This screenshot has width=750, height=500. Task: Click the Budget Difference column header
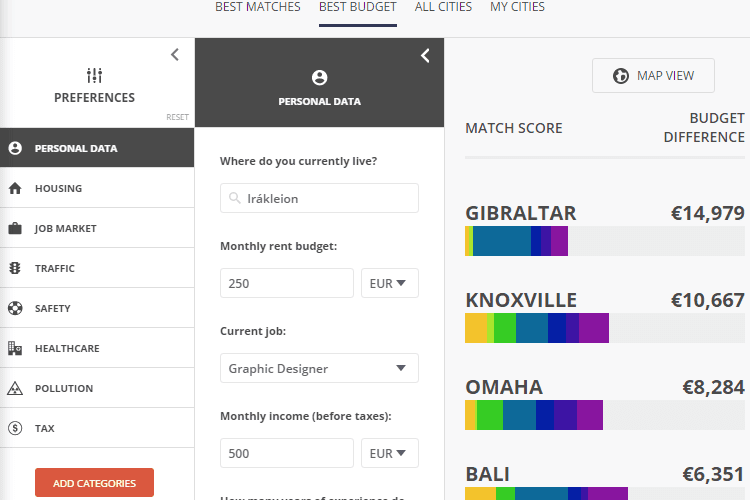704,128
